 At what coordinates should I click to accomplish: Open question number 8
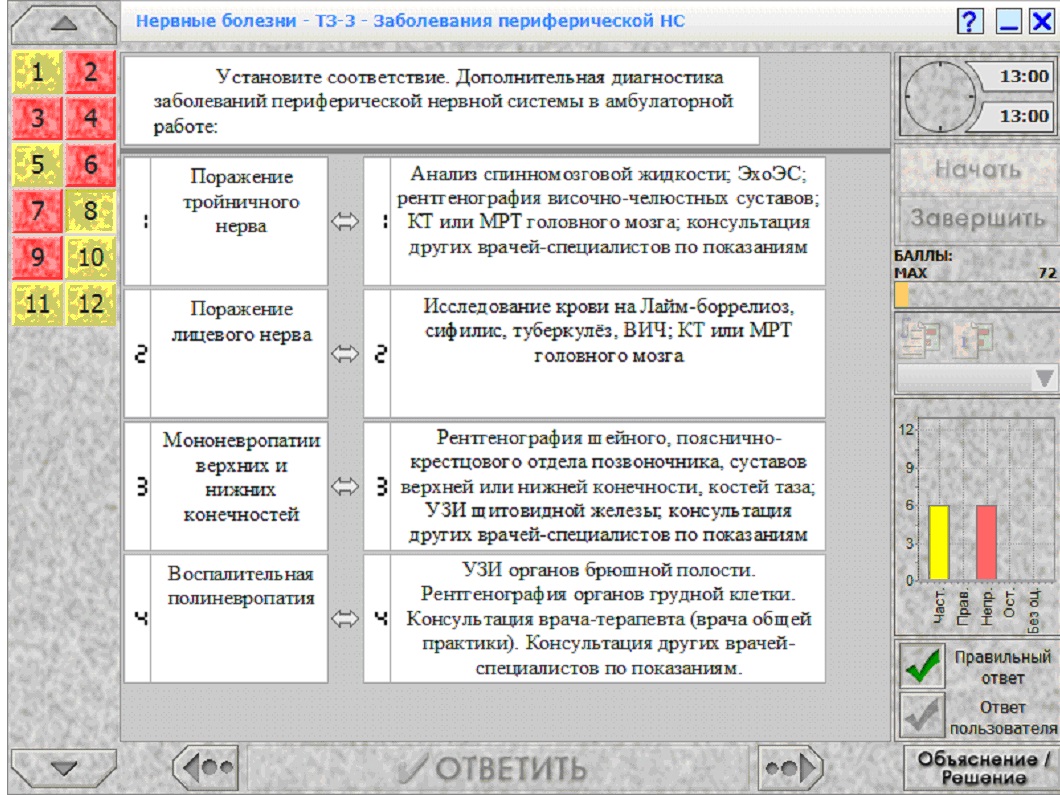point(91,211)
